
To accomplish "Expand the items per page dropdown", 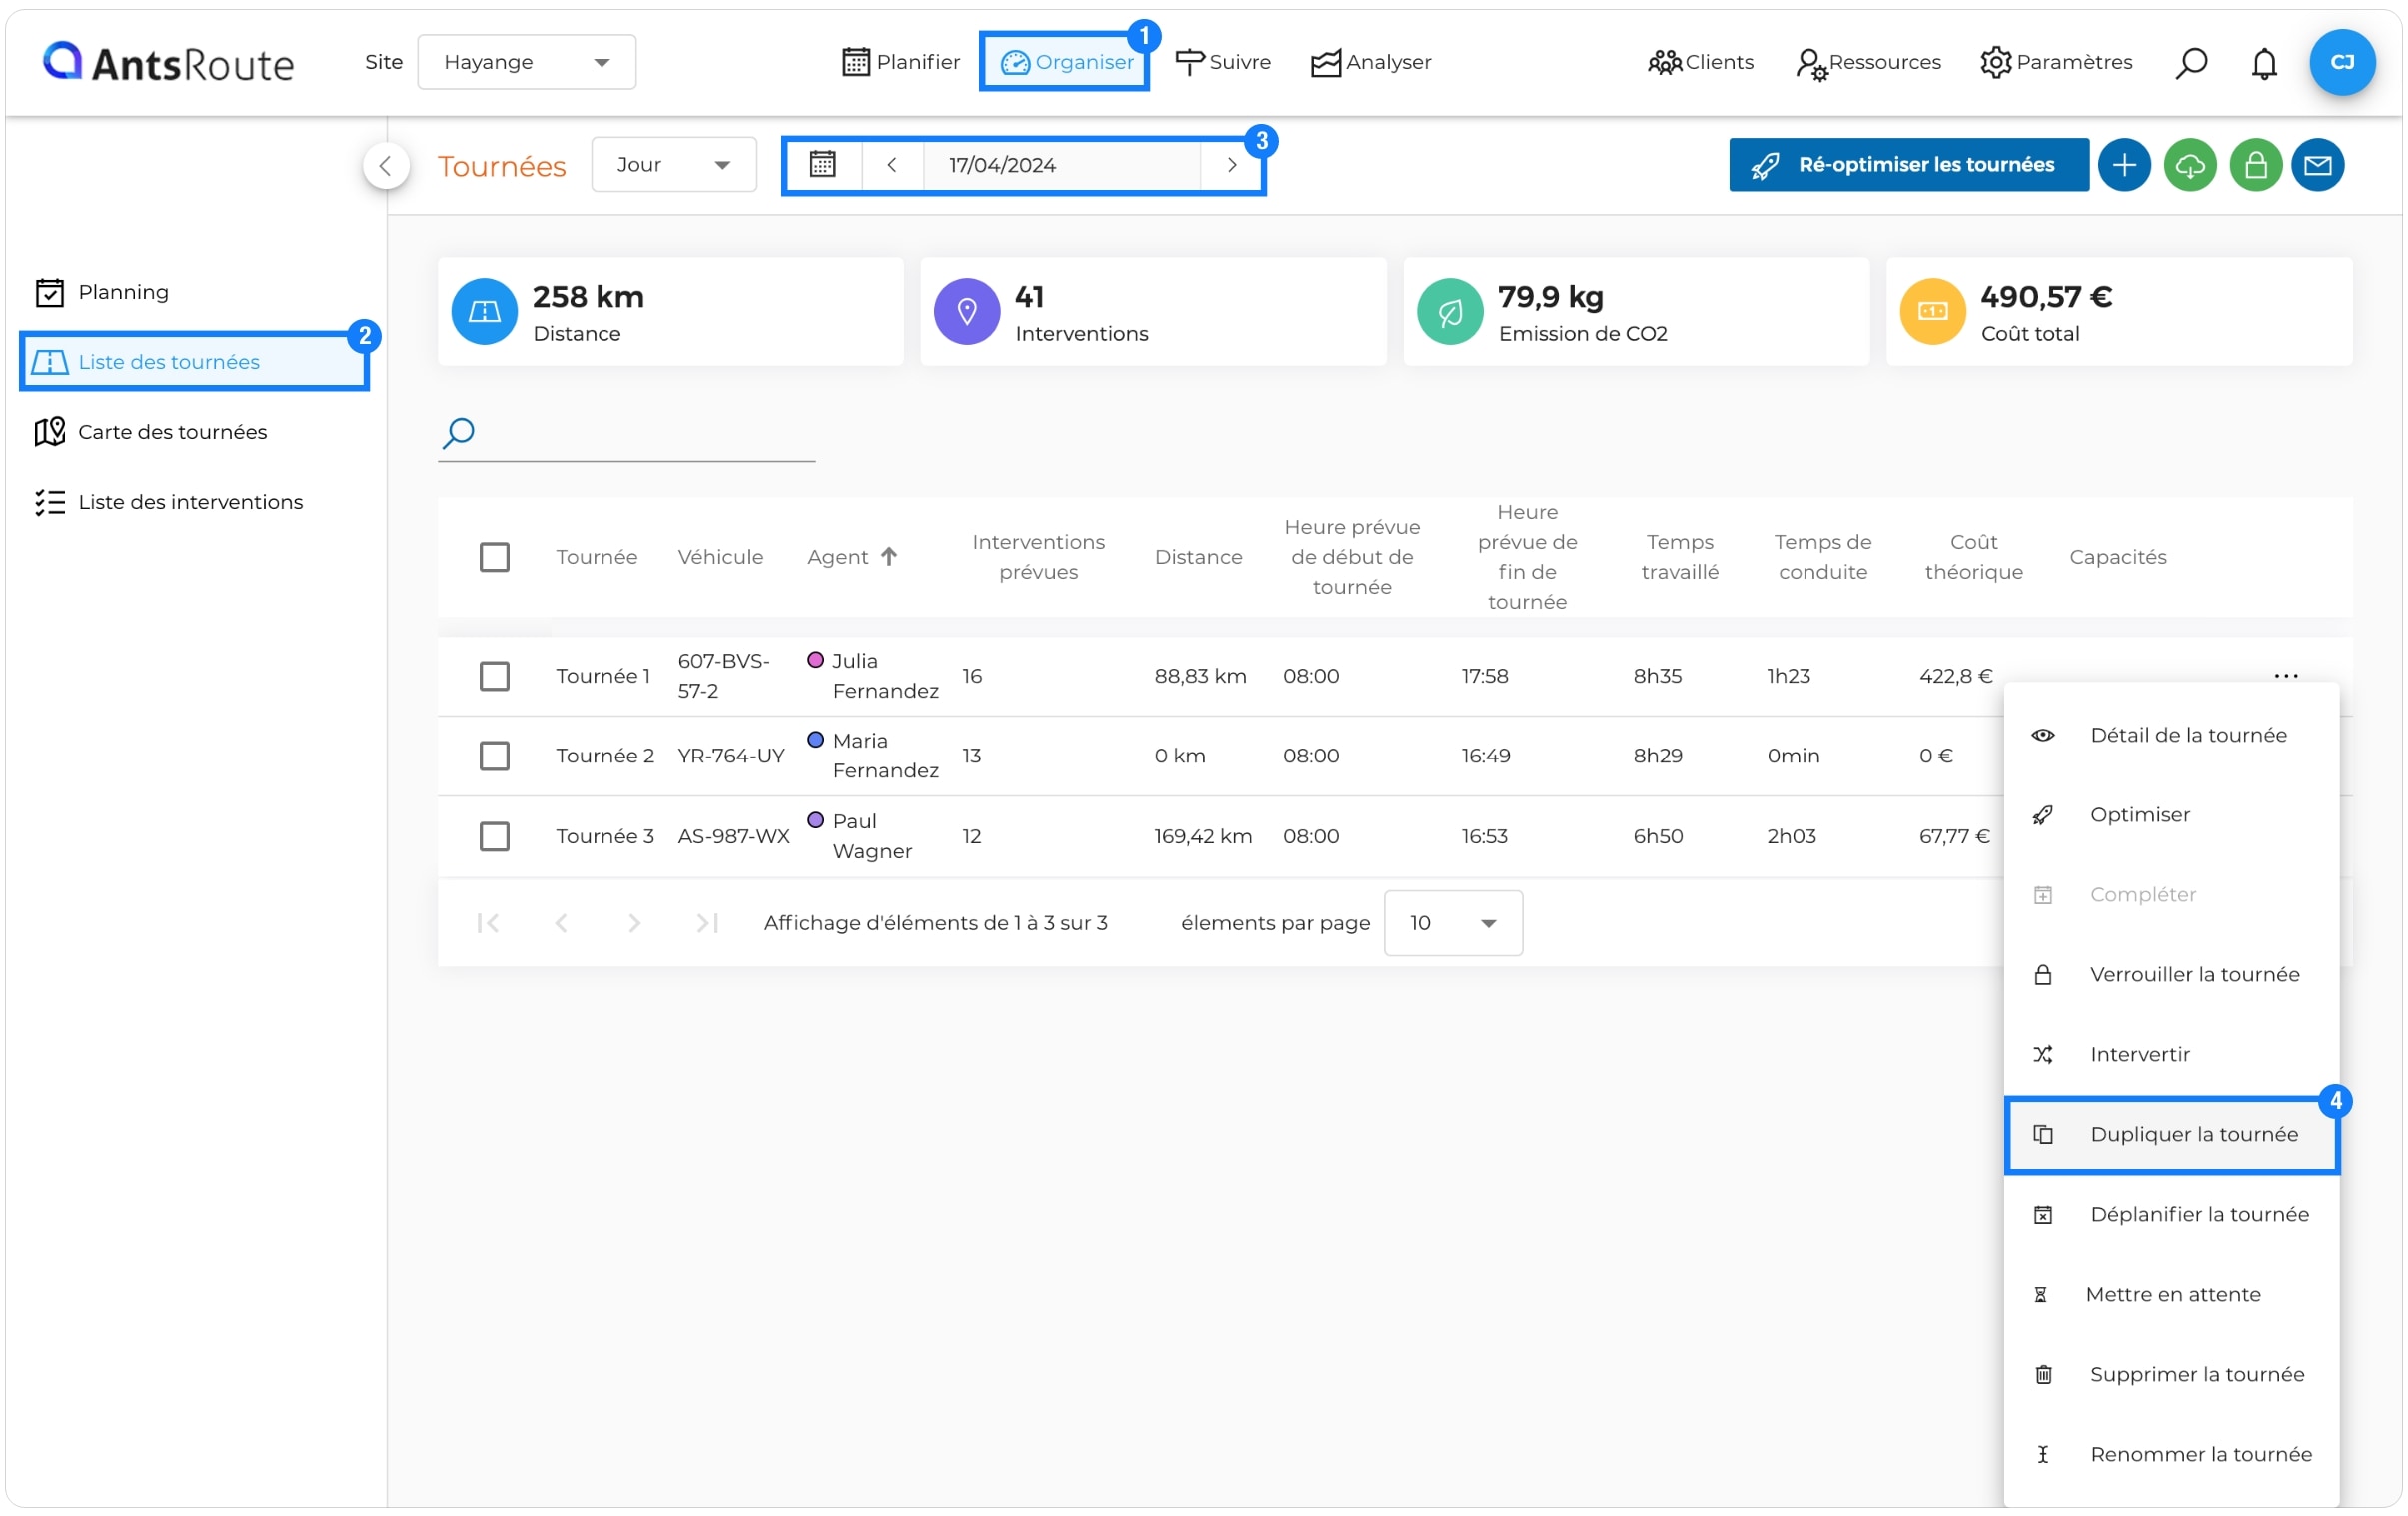I will tap(1453, 923).
